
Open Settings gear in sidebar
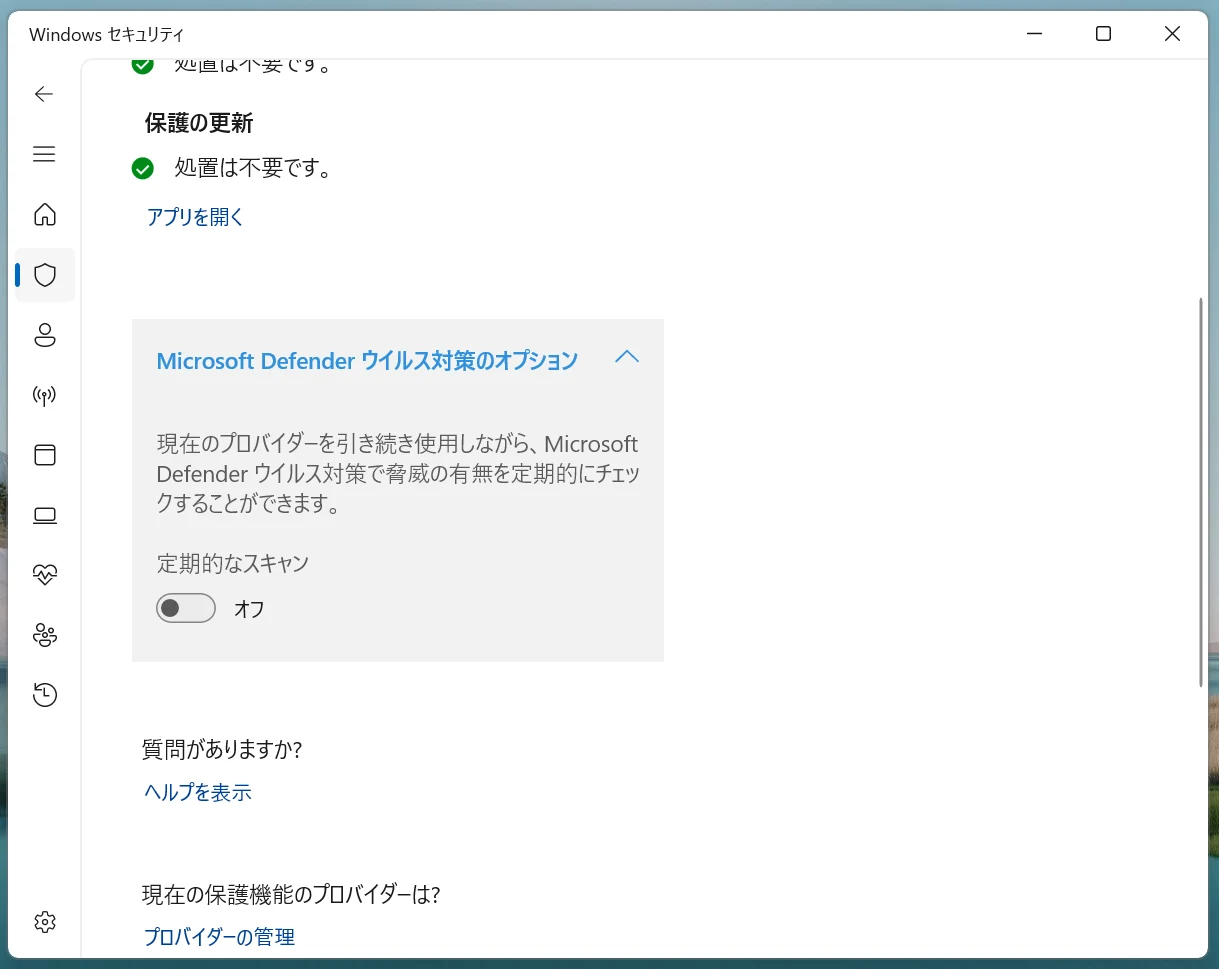pos(45,921)
